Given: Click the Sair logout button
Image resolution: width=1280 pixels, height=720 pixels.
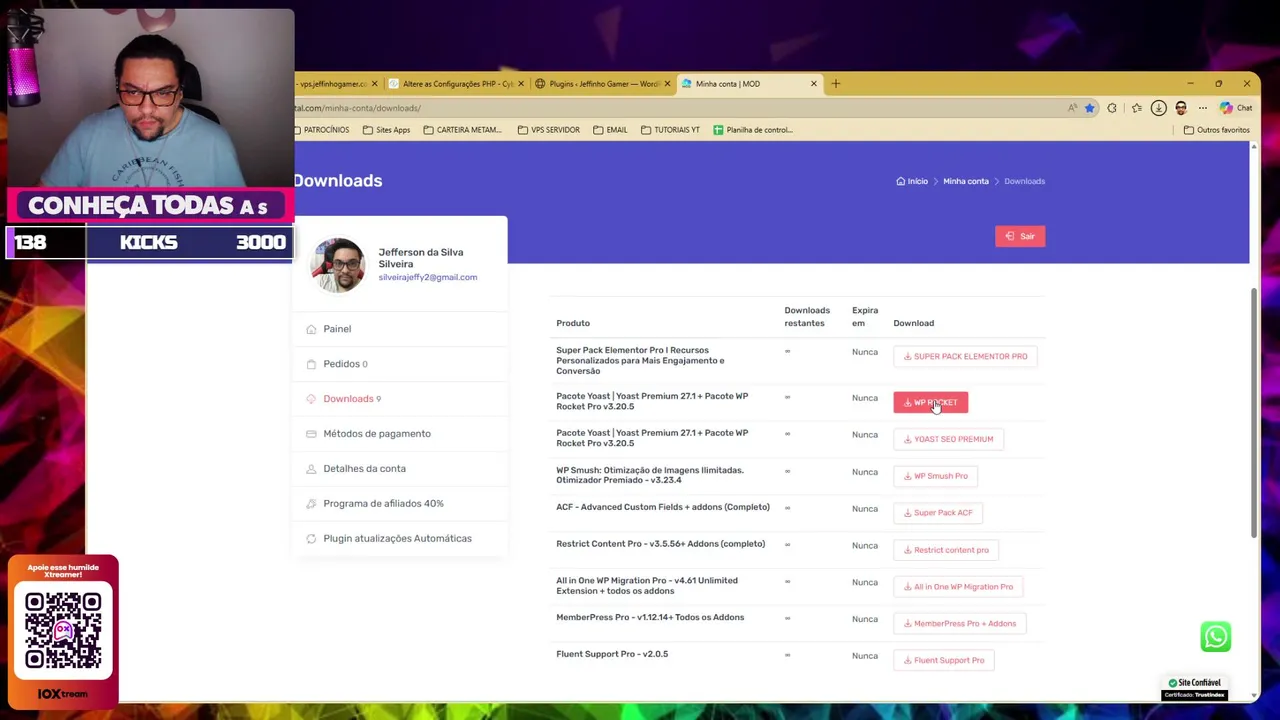Looking at the screenshot, I should click(x=1020, y=236).
